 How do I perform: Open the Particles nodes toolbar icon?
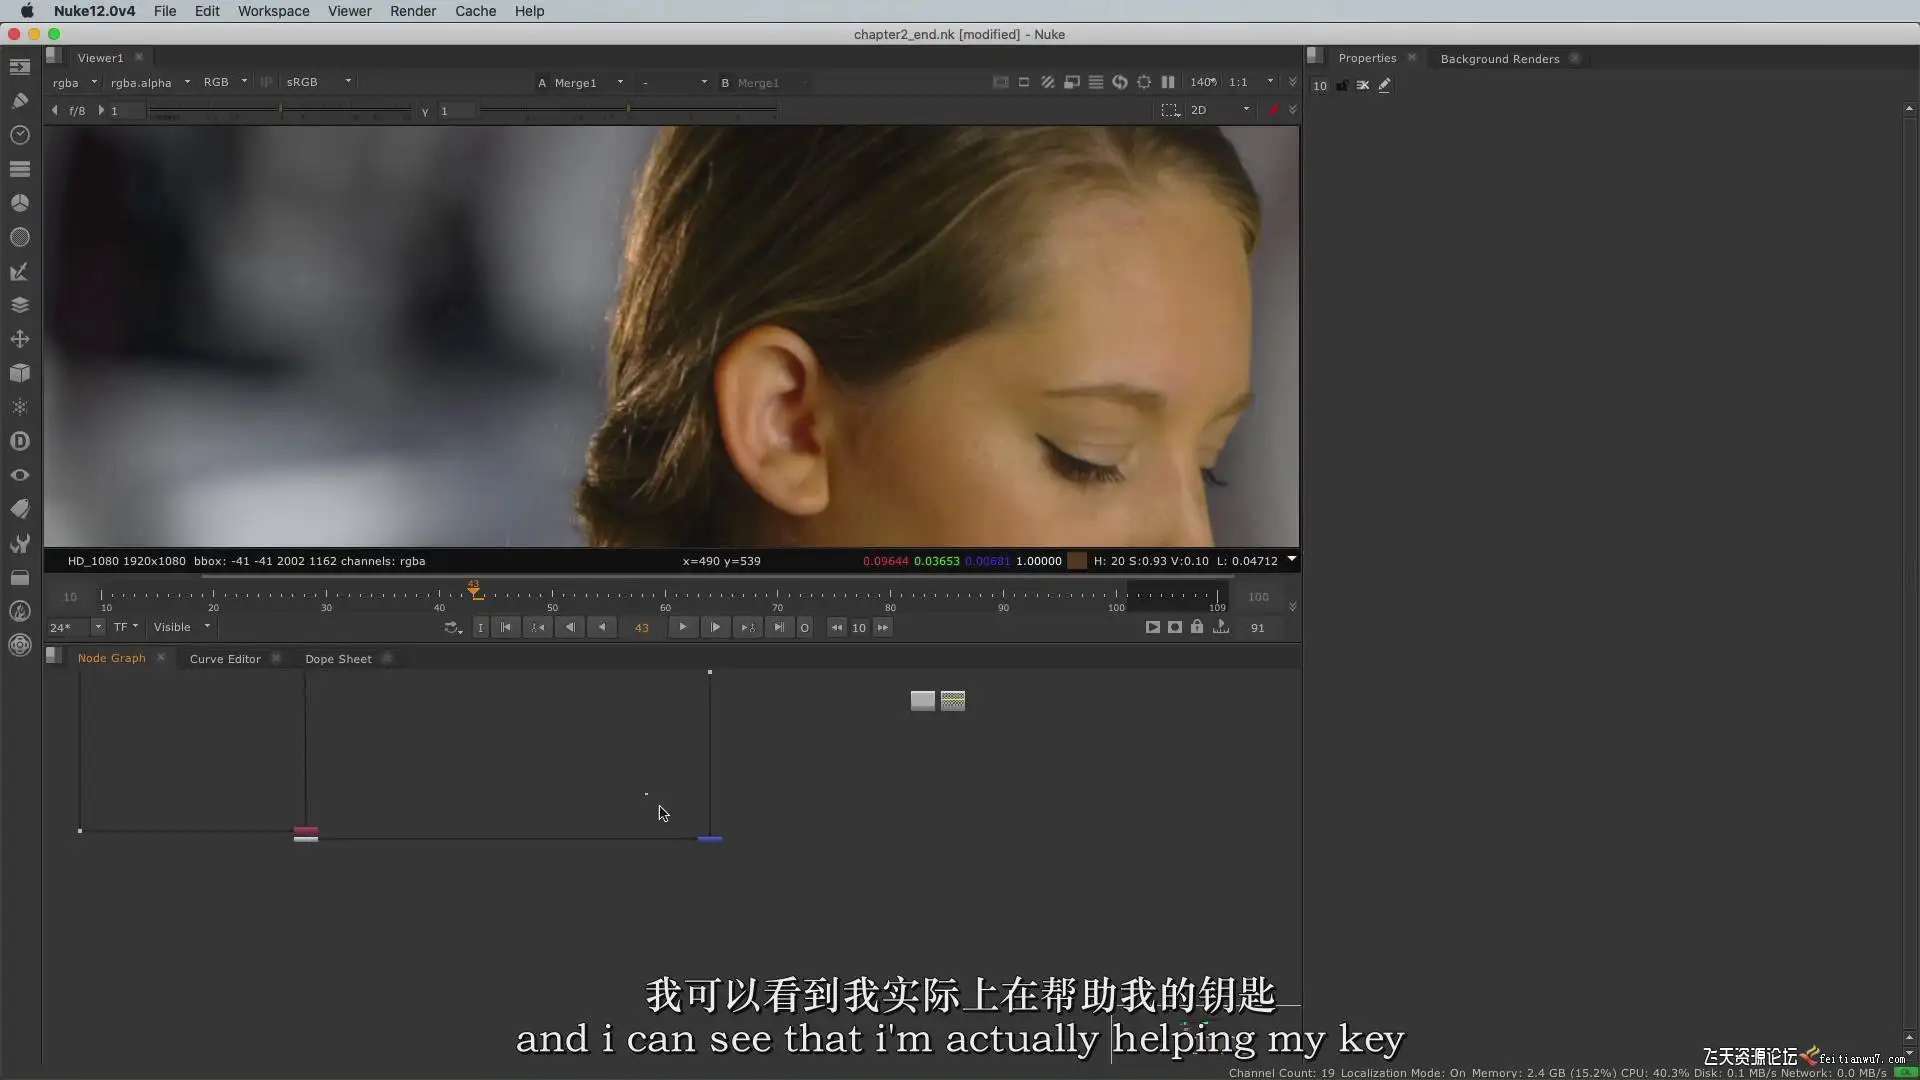[20, 407]
